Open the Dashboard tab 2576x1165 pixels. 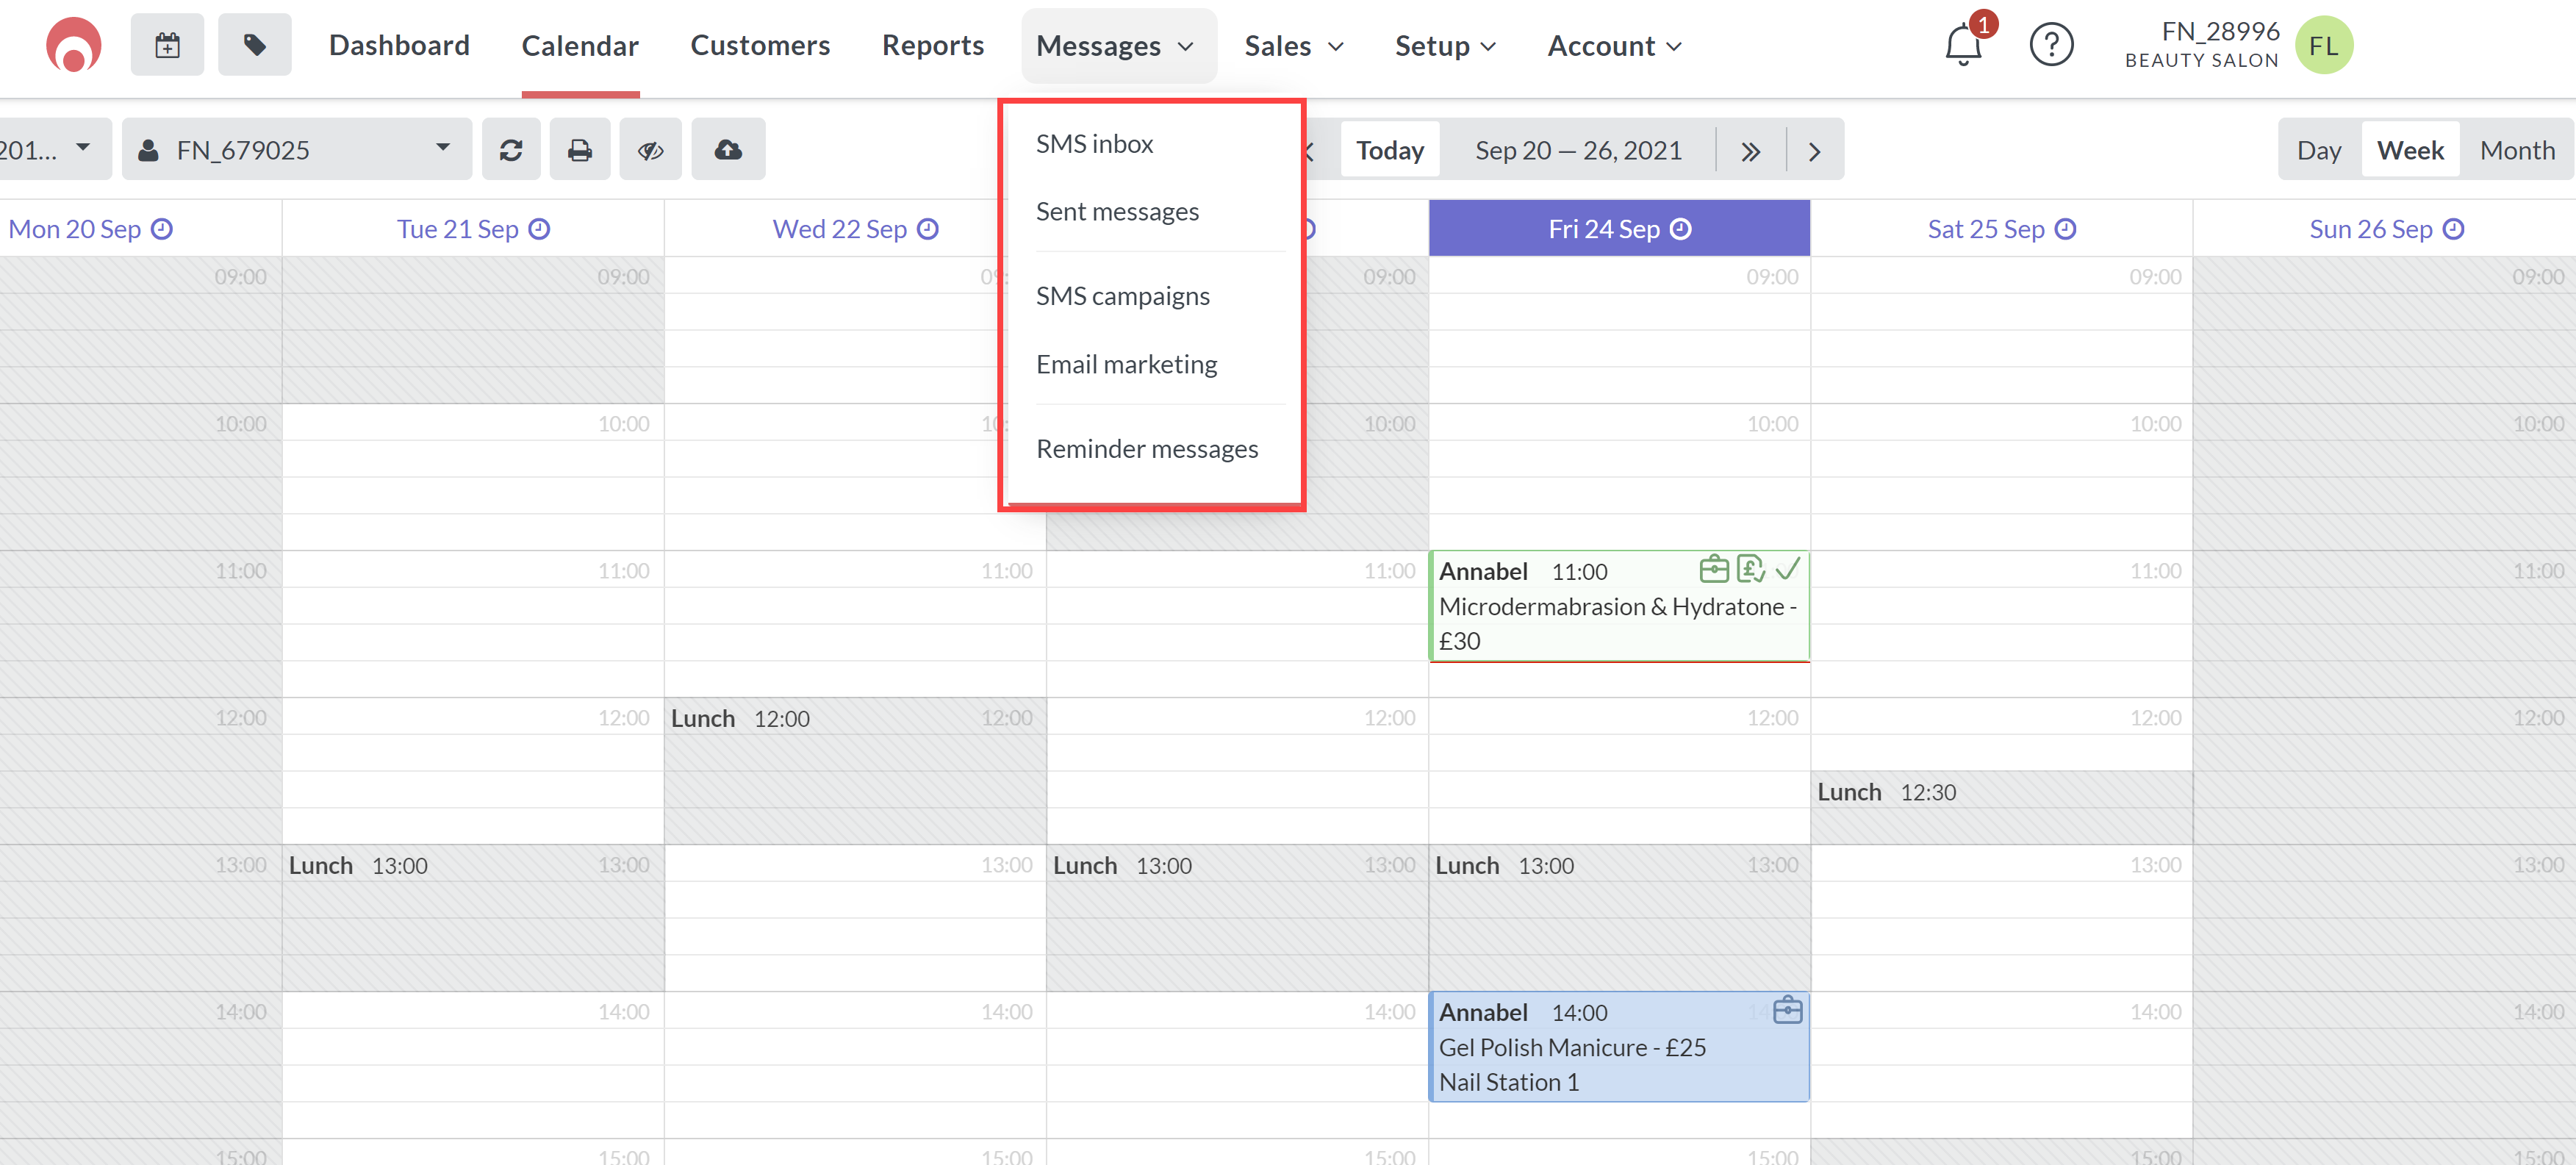[x=399, y=45]
